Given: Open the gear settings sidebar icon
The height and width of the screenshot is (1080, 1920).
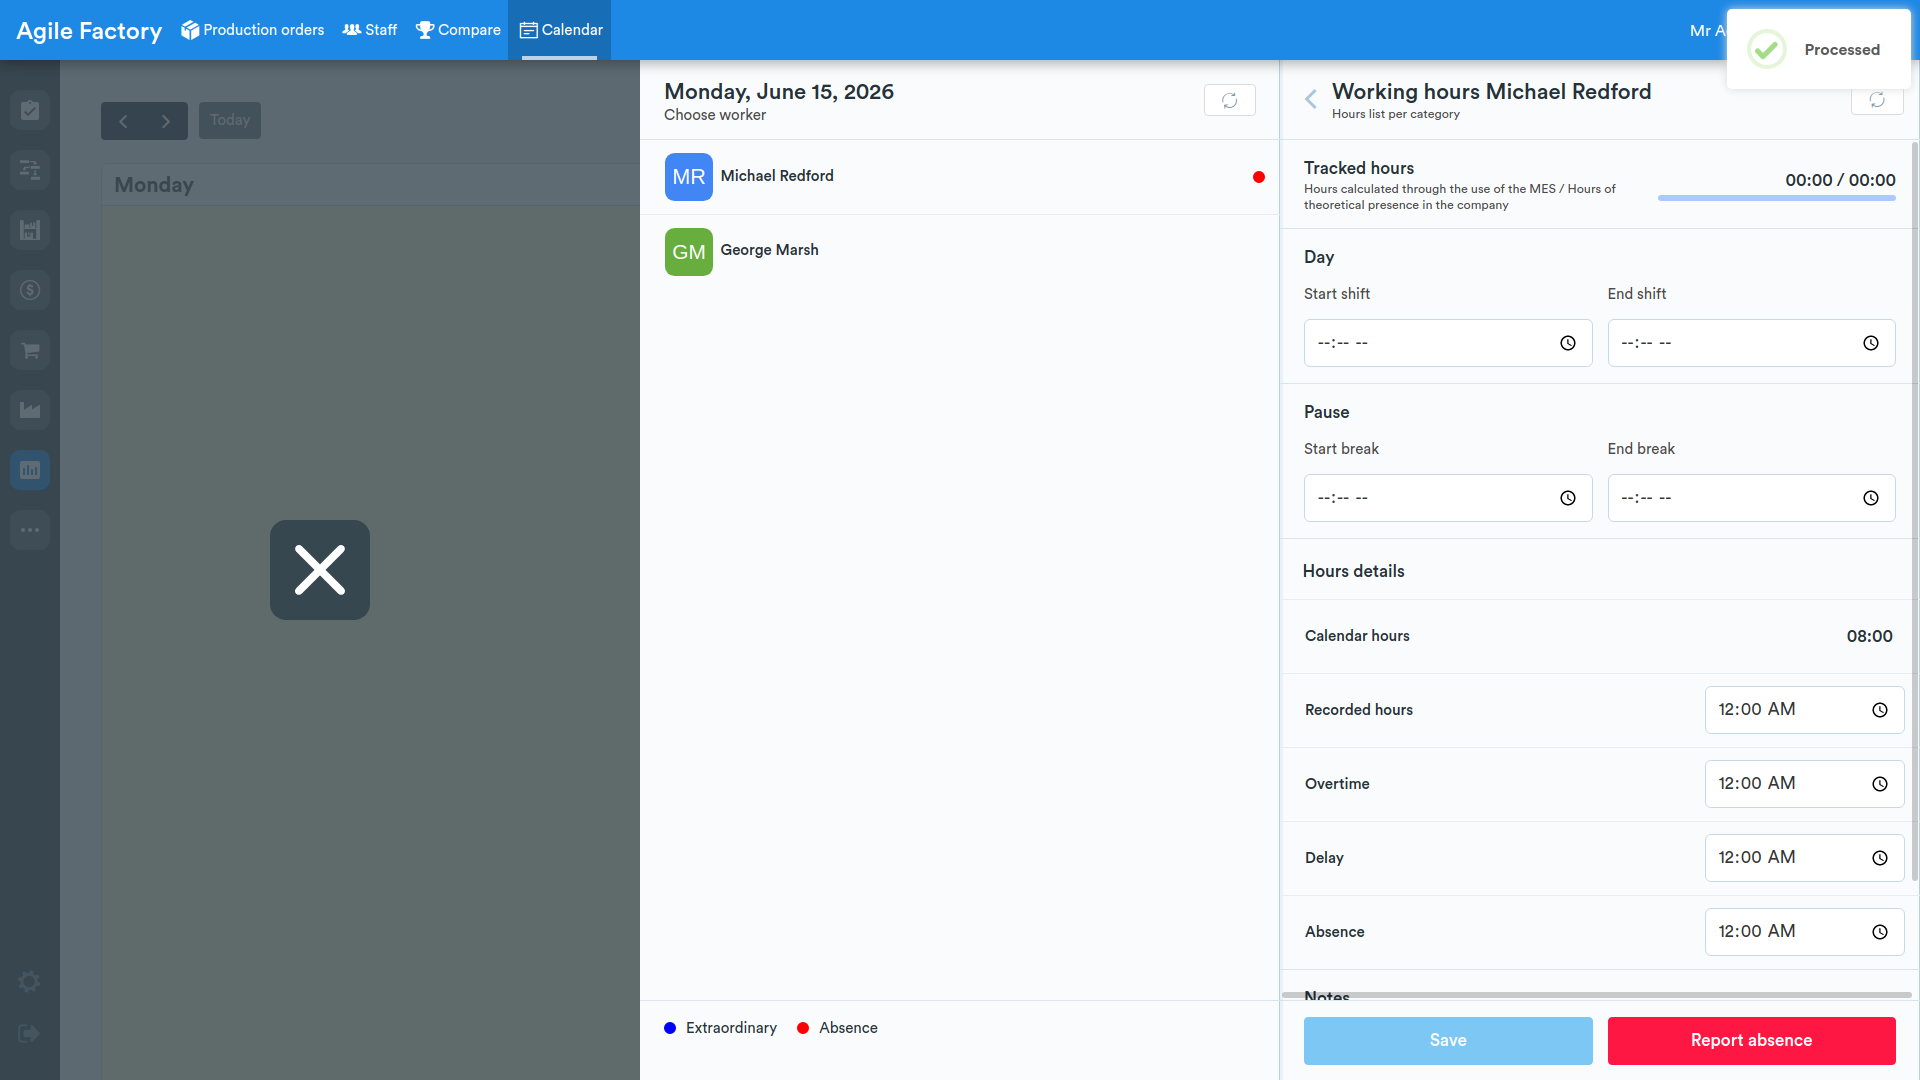Looking at the screenshot, I should 30,982.
